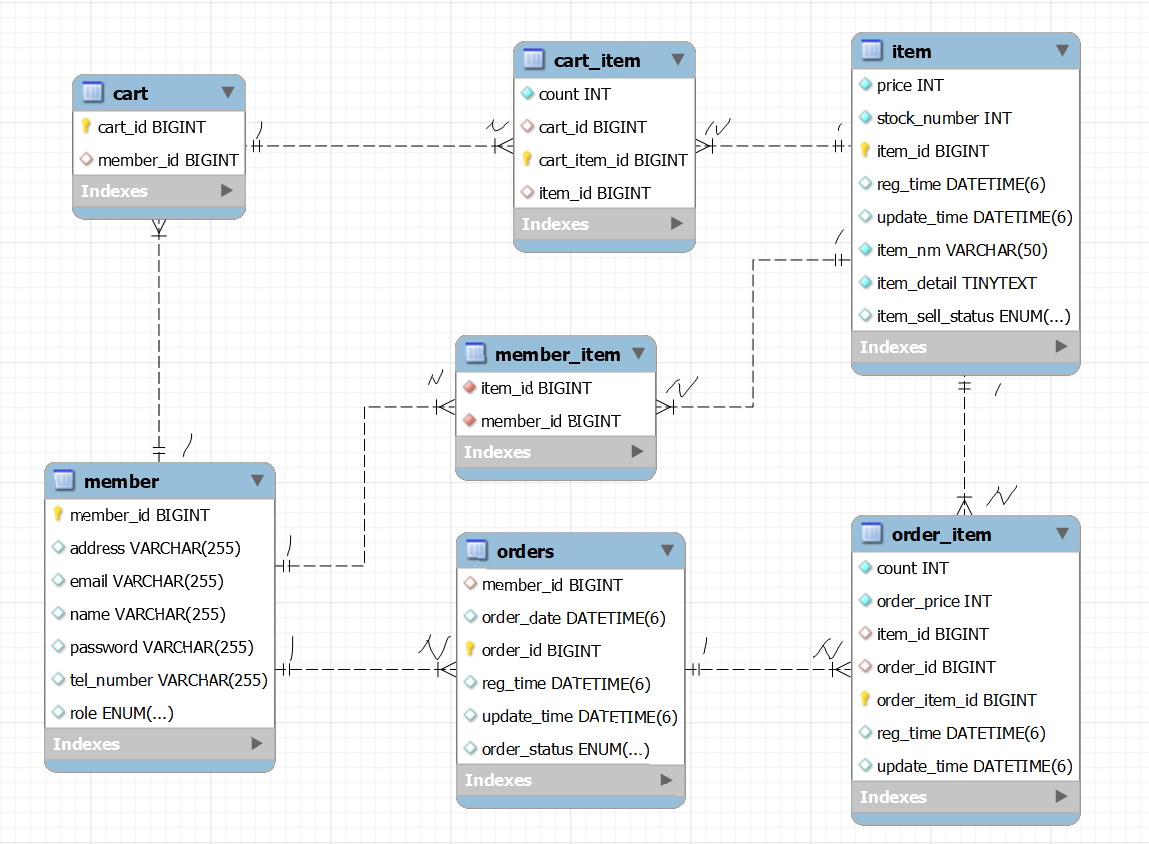Click the member table icon

click(64, 481)
